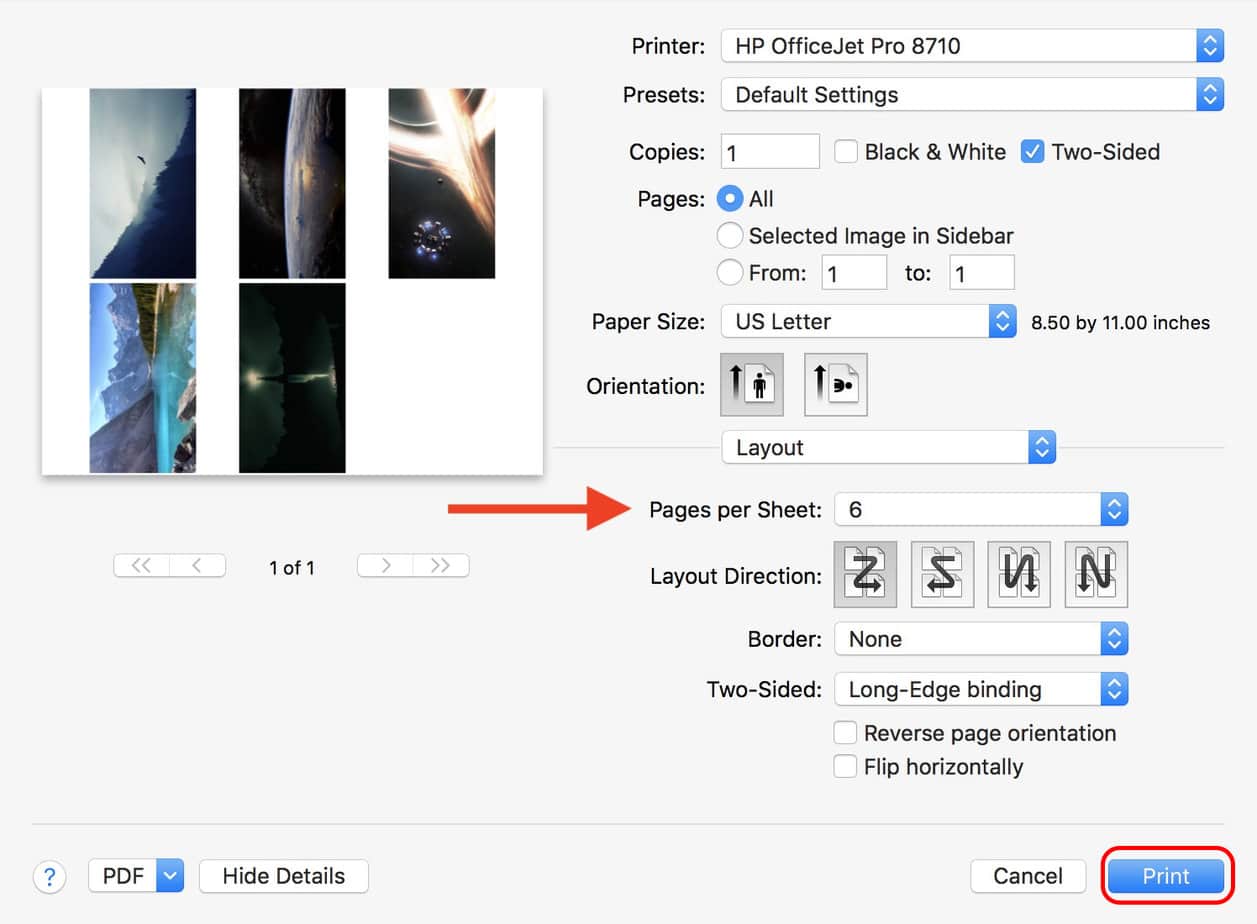Click Hide Details button
This screenshot has width=1257, height=924.
(x=284, y=876)
